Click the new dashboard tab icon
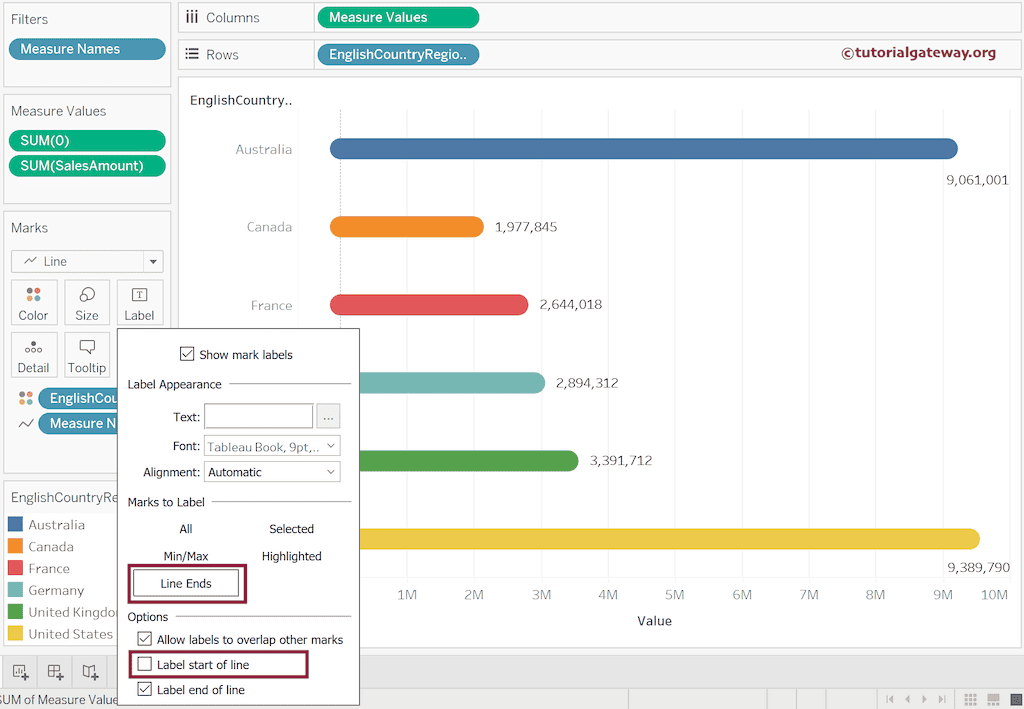Image resolution: width=1024 pixels, height=709 pixels. tap(56, 671)
